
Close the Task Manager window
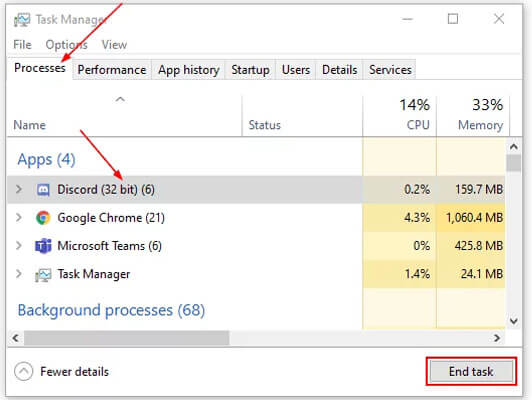[x=499, y=19]
